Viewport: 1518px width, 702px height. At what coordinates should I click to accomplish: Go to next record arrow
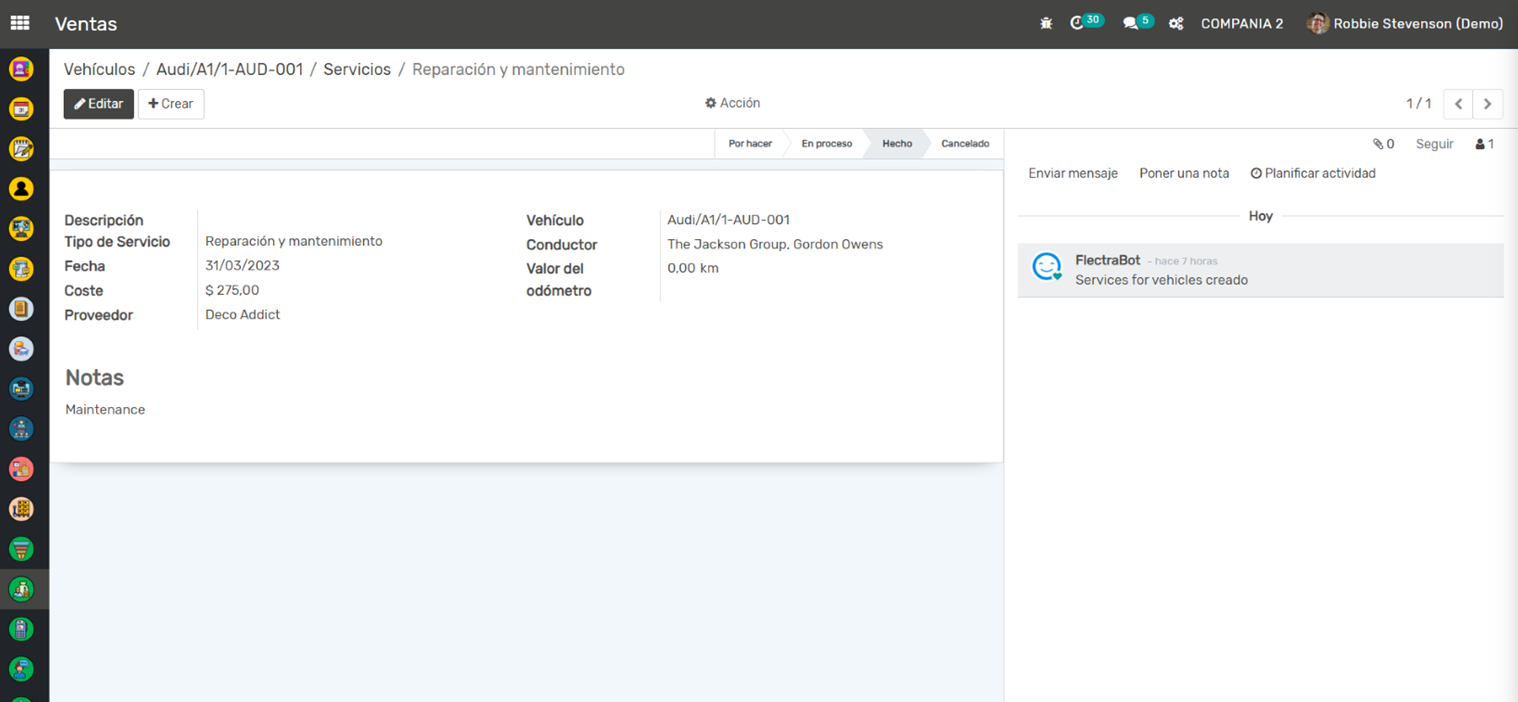[x=1487, y=104]
